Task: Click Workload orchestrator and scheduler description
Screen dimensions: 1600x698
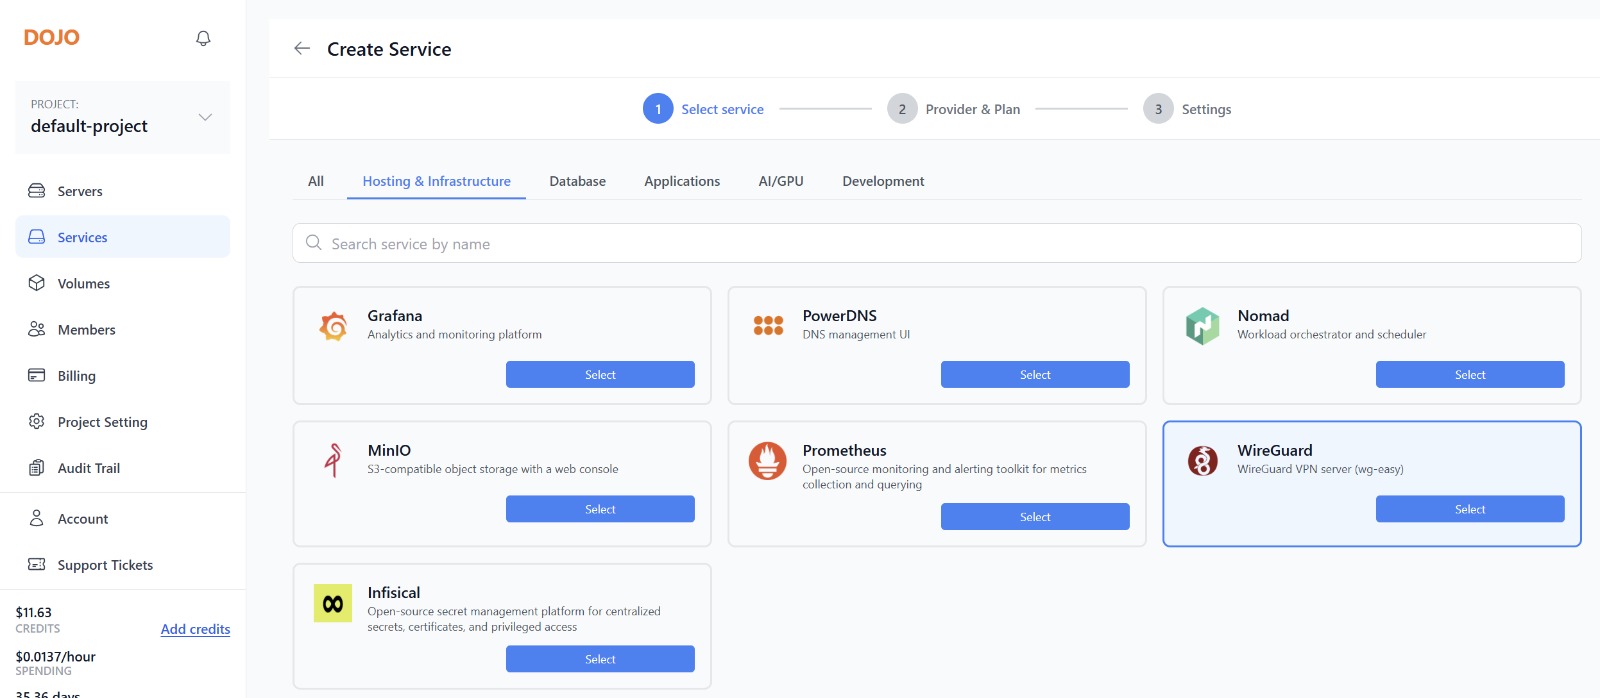Action: coord(1331,334)
